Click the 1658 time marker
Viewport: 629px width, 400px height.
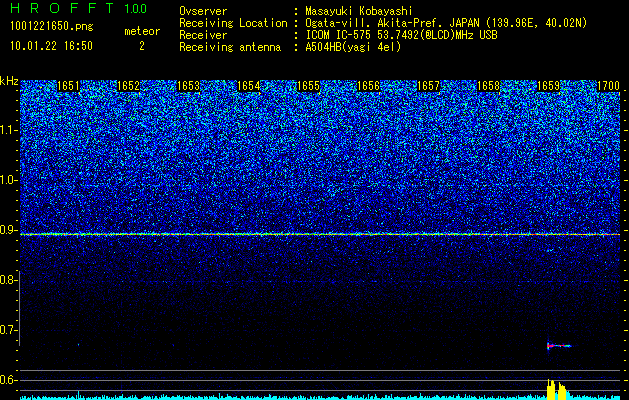pyautogui.click(x=488, y=86)
